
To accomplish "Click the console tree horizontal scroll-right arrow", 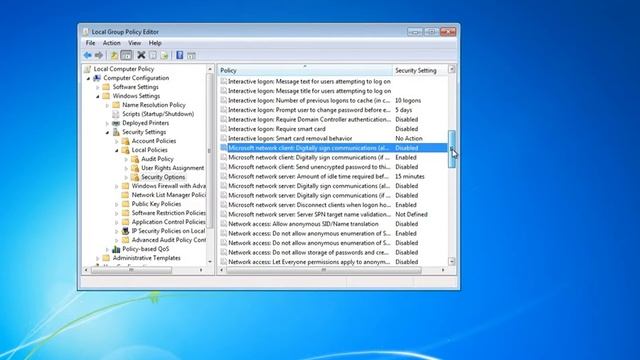I will [201, 270].
